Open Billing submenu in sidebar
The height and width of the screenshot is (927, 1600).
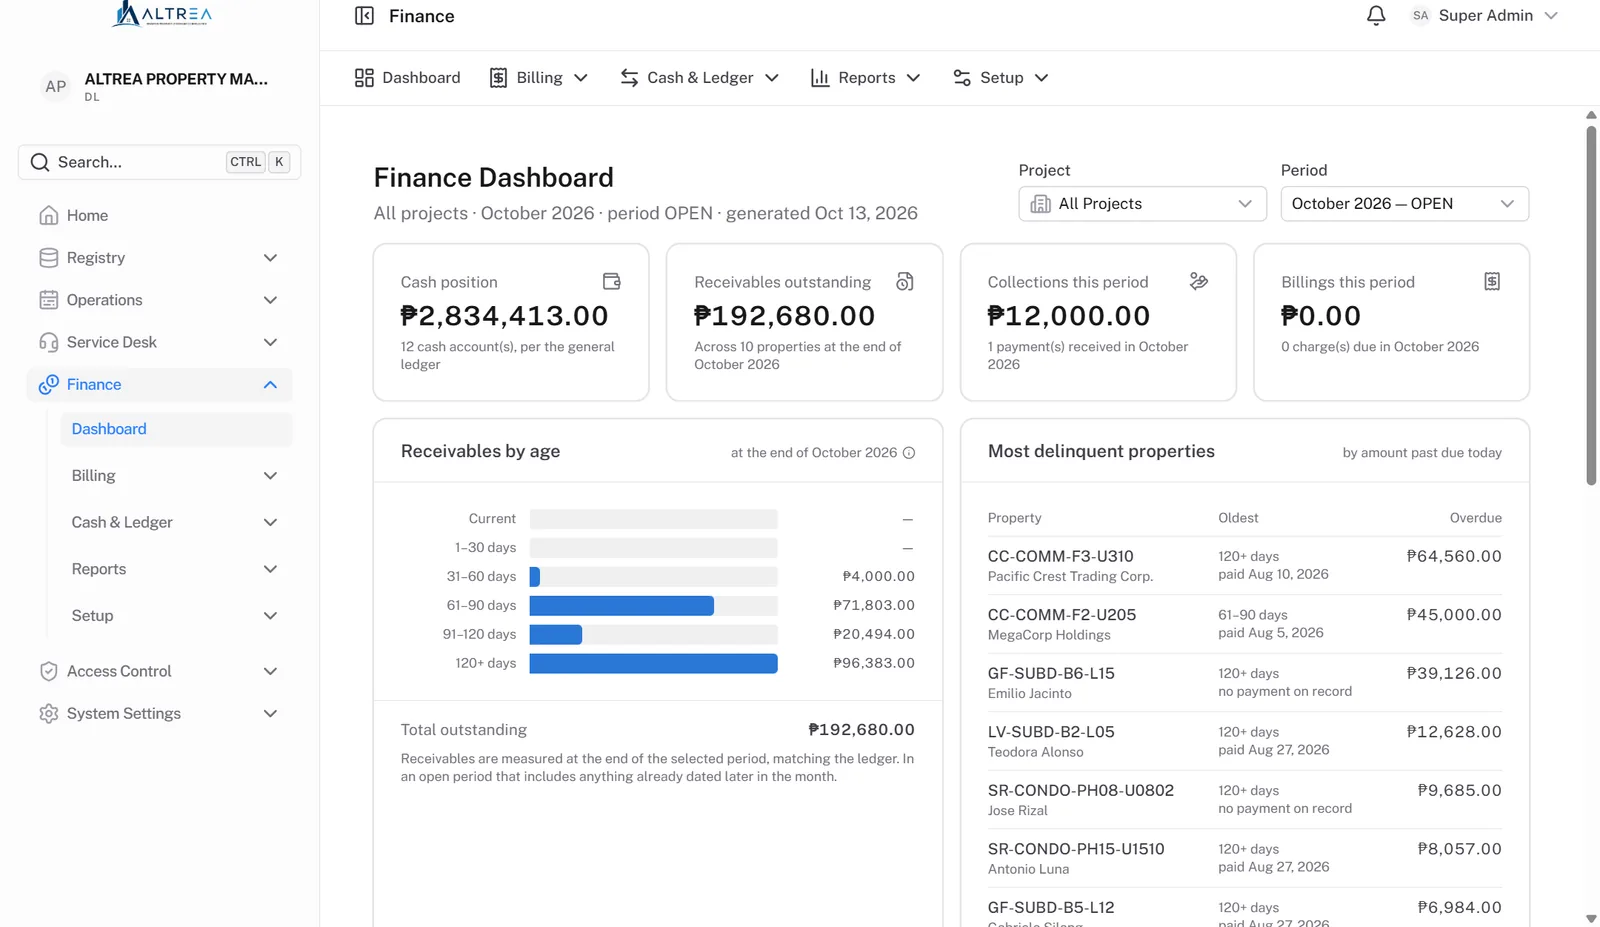click(176, 476)
